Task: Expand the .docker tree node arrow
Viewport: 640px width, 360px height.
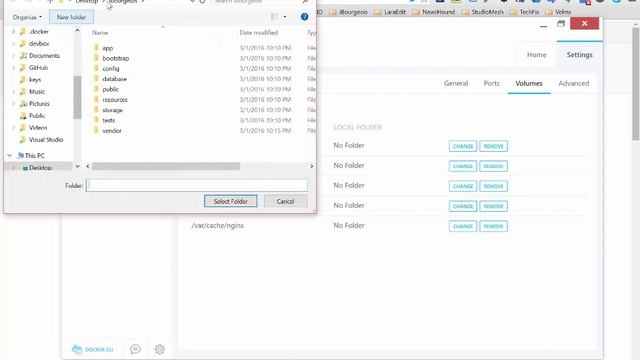Action: point(13,31)
